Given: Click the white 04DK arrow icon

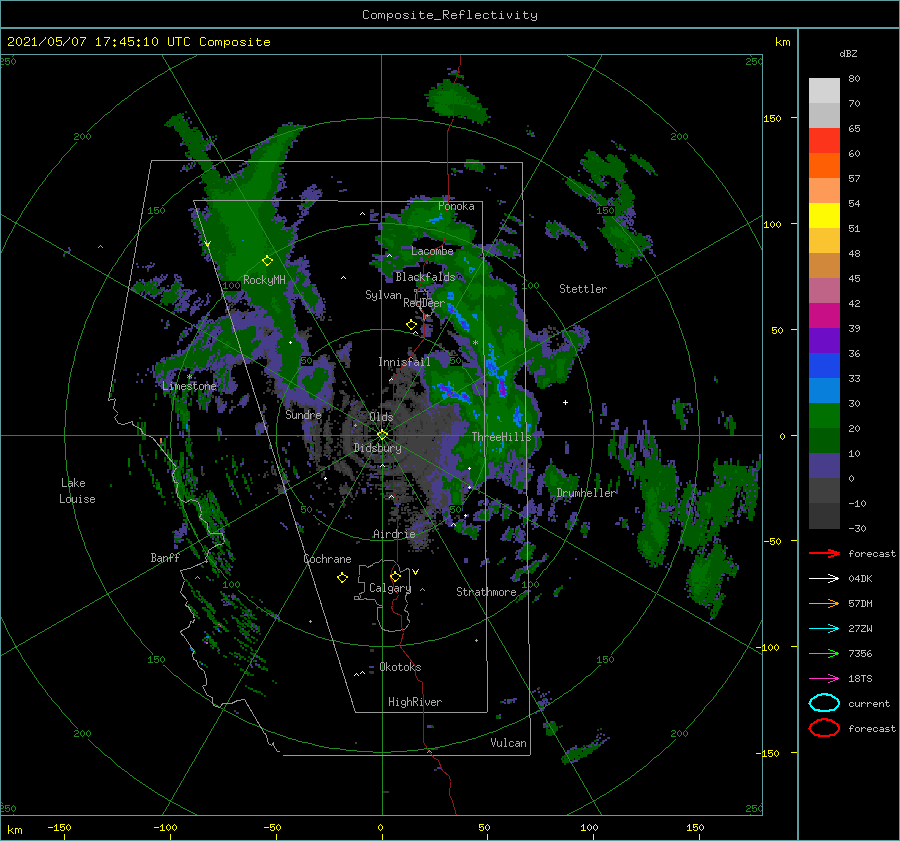Looking at the screenshot, I should 824,579.
